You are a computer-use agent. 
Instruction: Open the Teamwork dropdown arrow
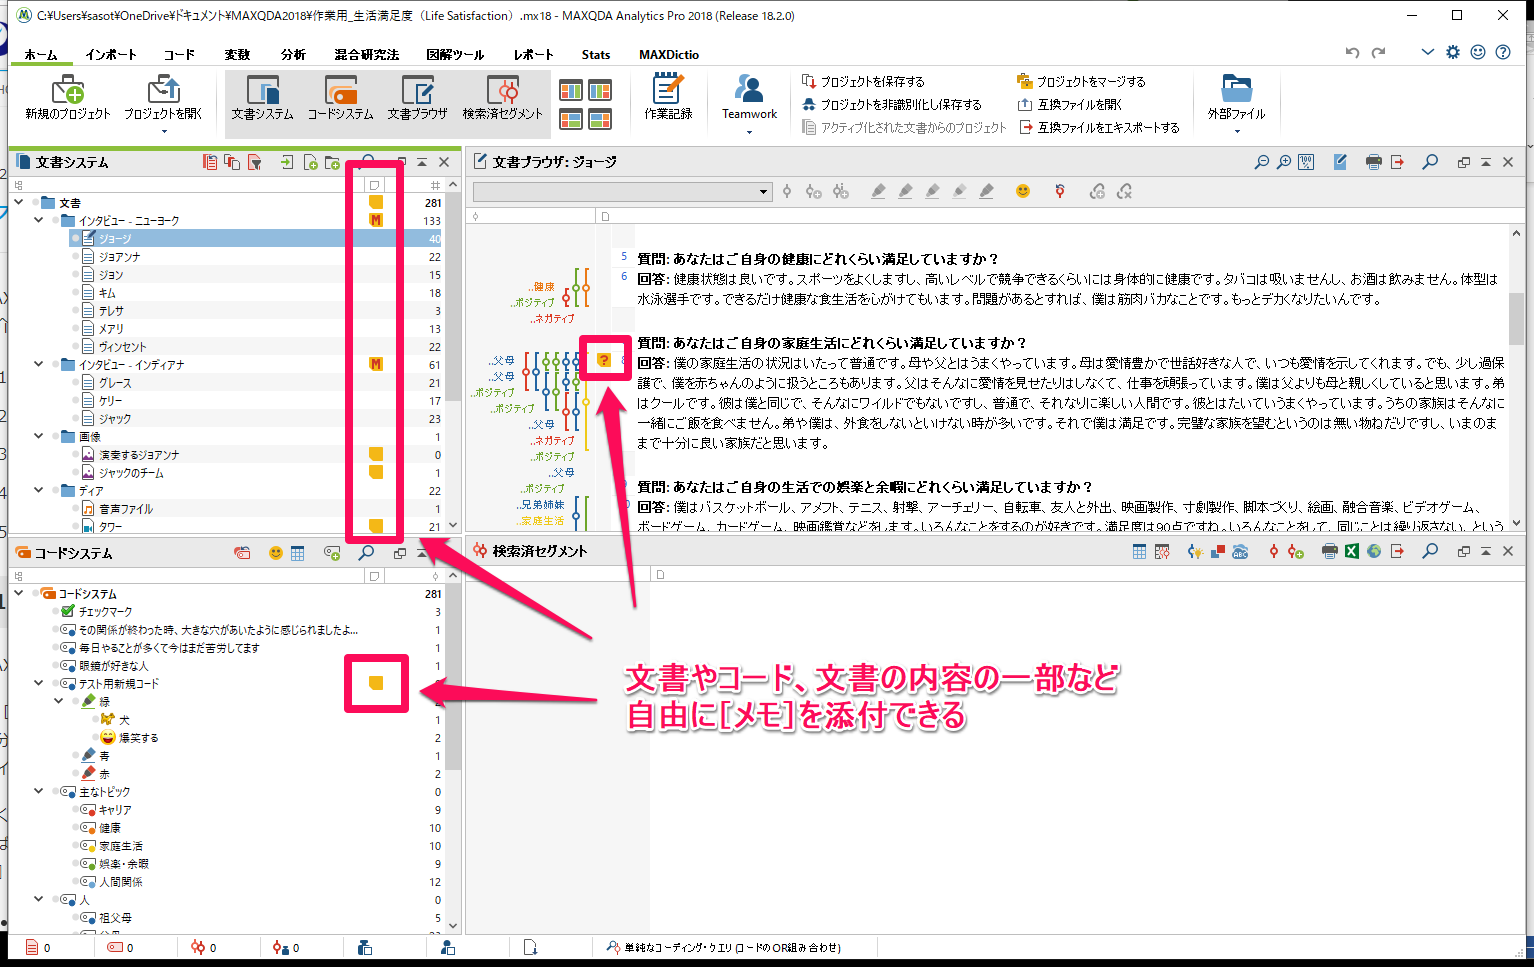749,131
